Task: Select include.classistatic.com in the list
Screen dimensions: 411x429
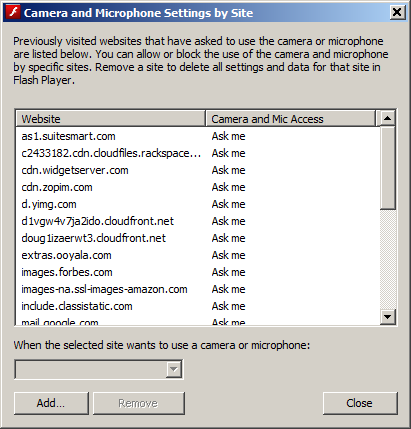Action: [198, 306]
